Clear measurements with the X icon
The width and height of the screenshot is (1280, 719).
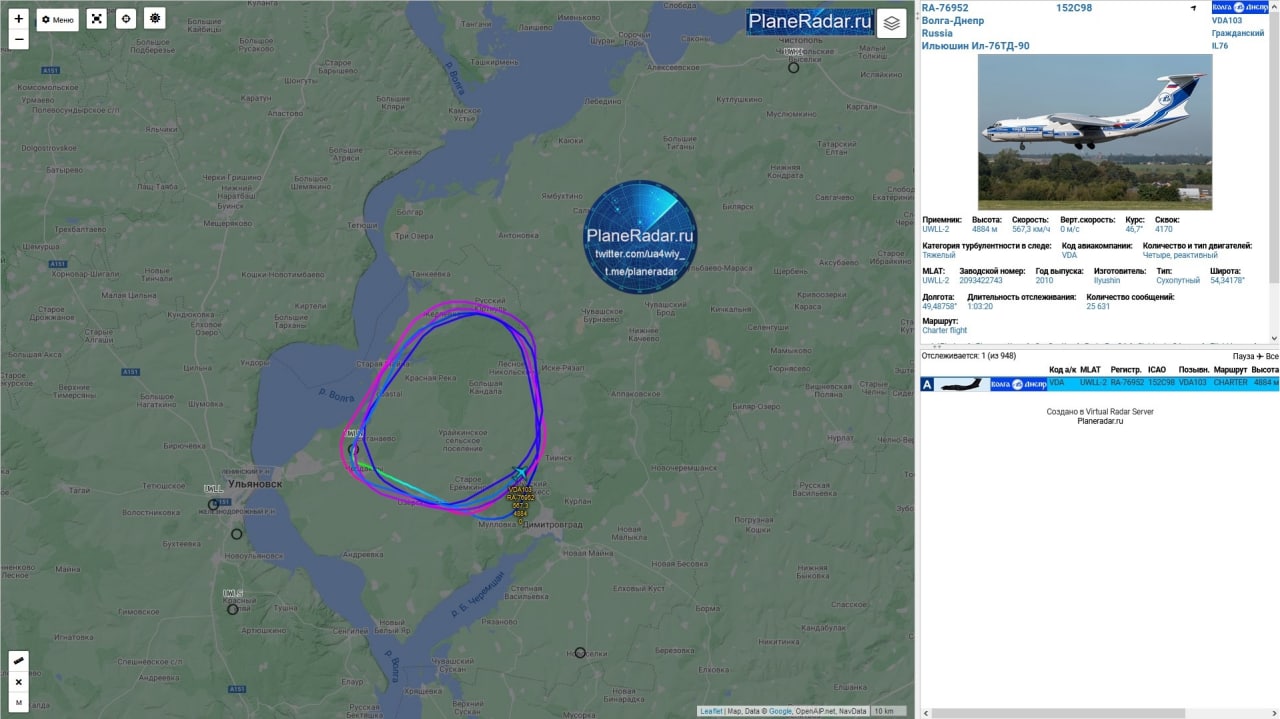18,682
